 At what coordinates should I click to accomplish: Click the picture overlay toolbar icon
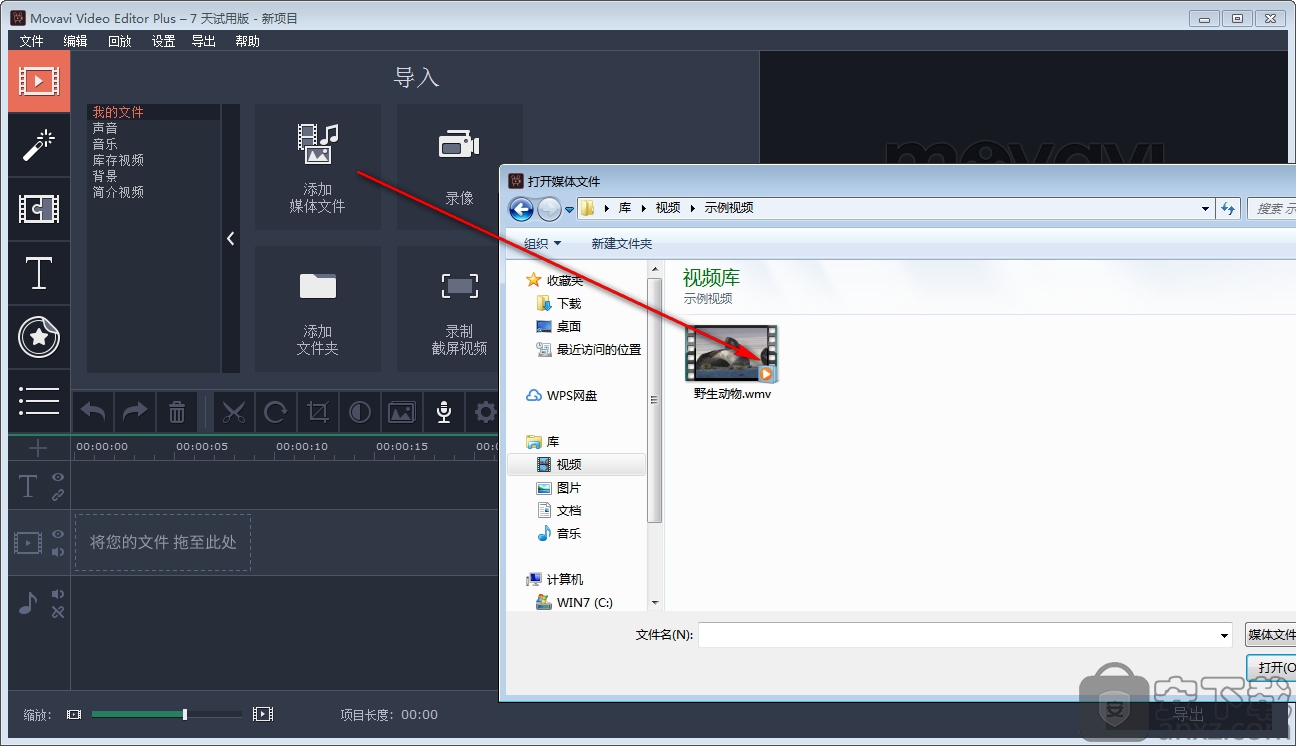[402, 411]
